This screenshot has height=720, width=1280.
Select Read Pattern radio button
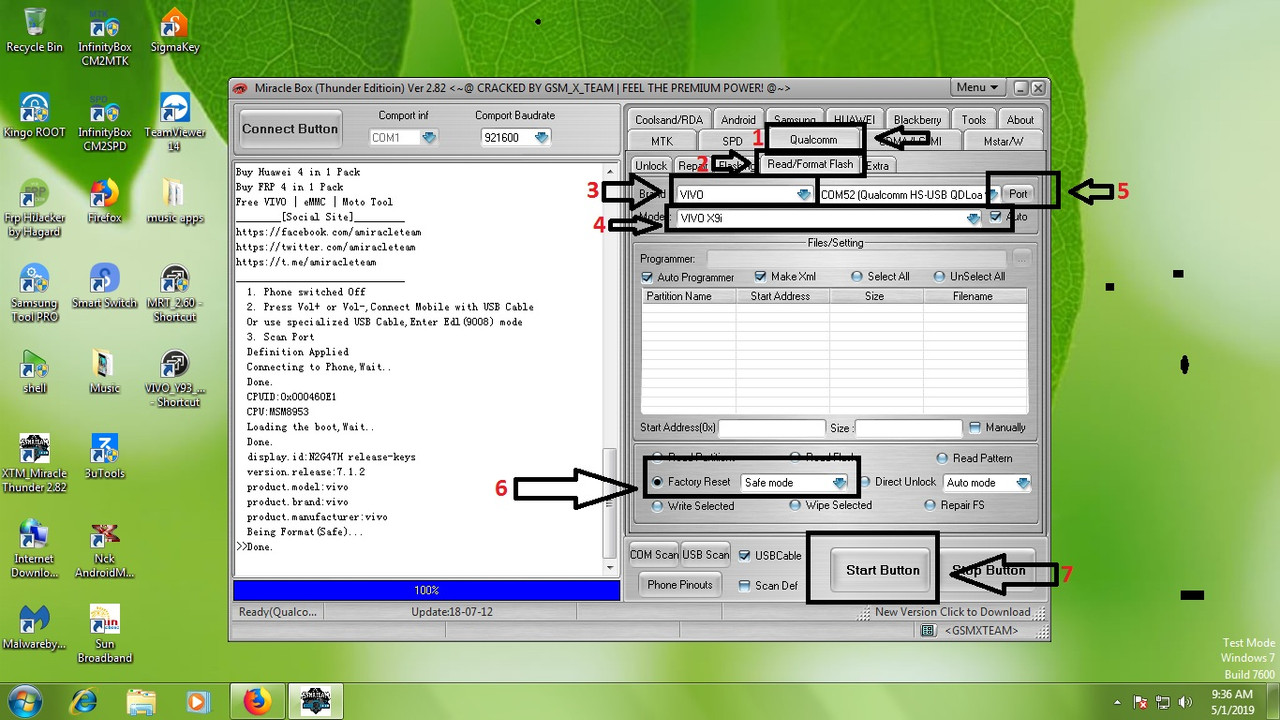(x=942, y=458)
